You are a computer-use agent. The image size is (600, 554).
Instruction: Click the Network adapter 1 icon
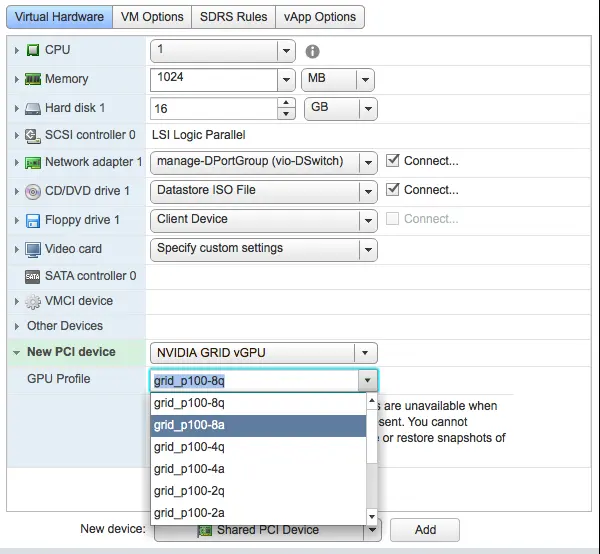coord(33,163)
